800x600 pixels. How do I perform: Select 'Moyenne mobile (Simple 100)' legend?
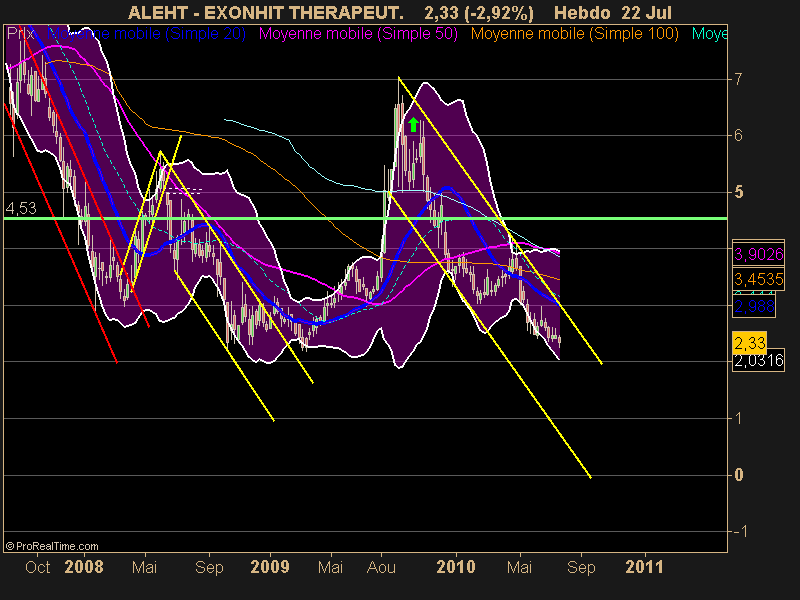pos(574,34)
